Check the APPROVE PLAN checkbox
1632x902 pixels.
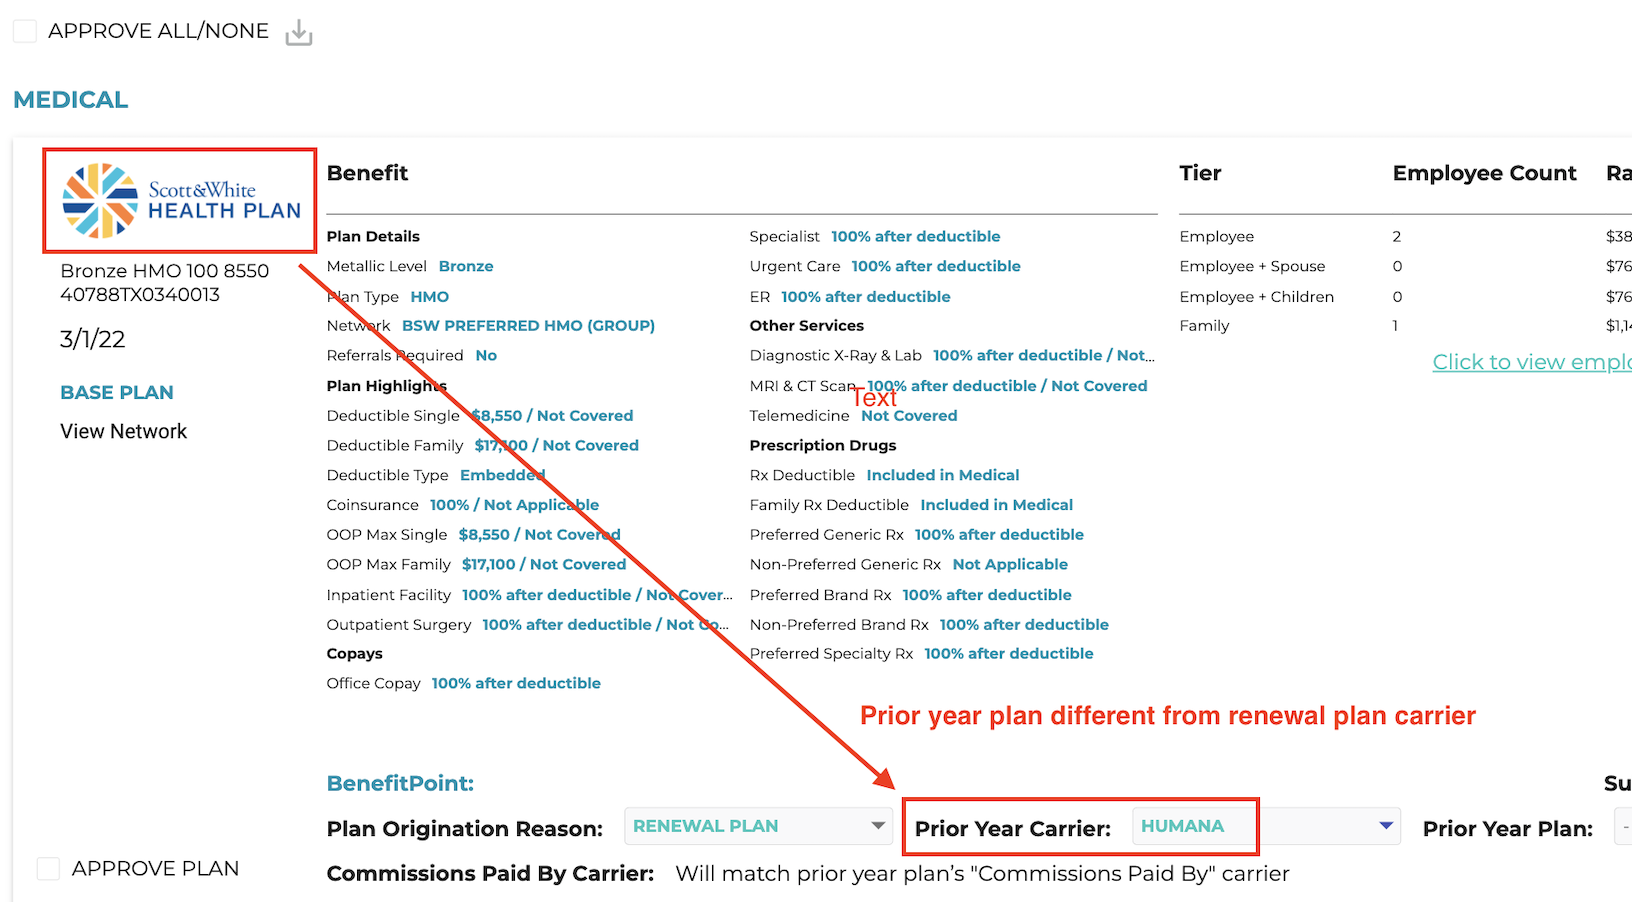[x=48, y=868]
